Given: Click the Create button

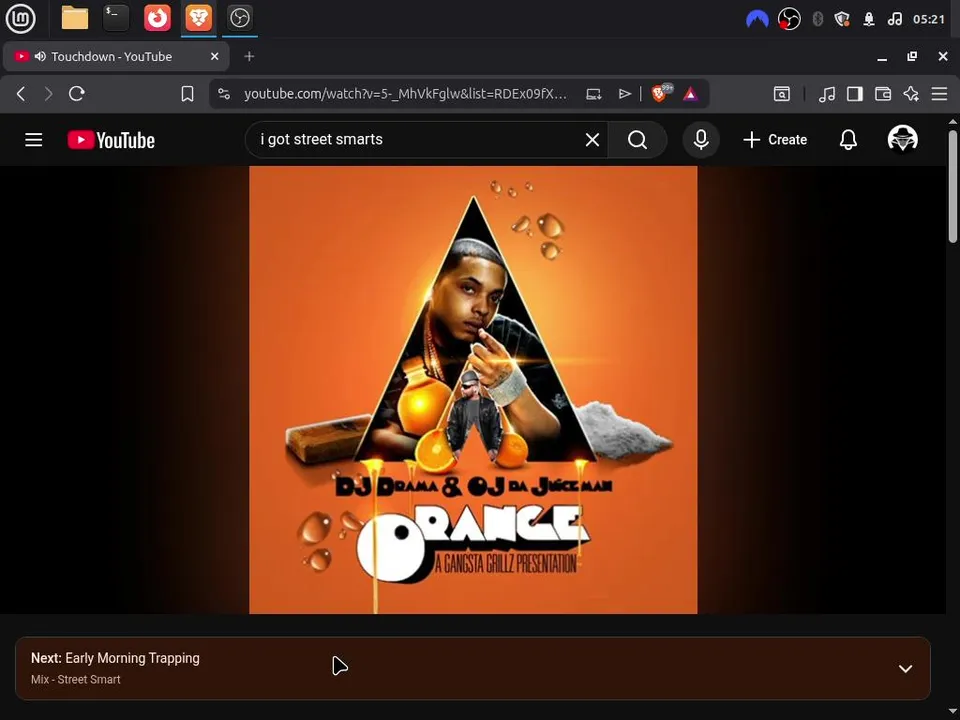Looking at the screenshot, I should (774, 140).
